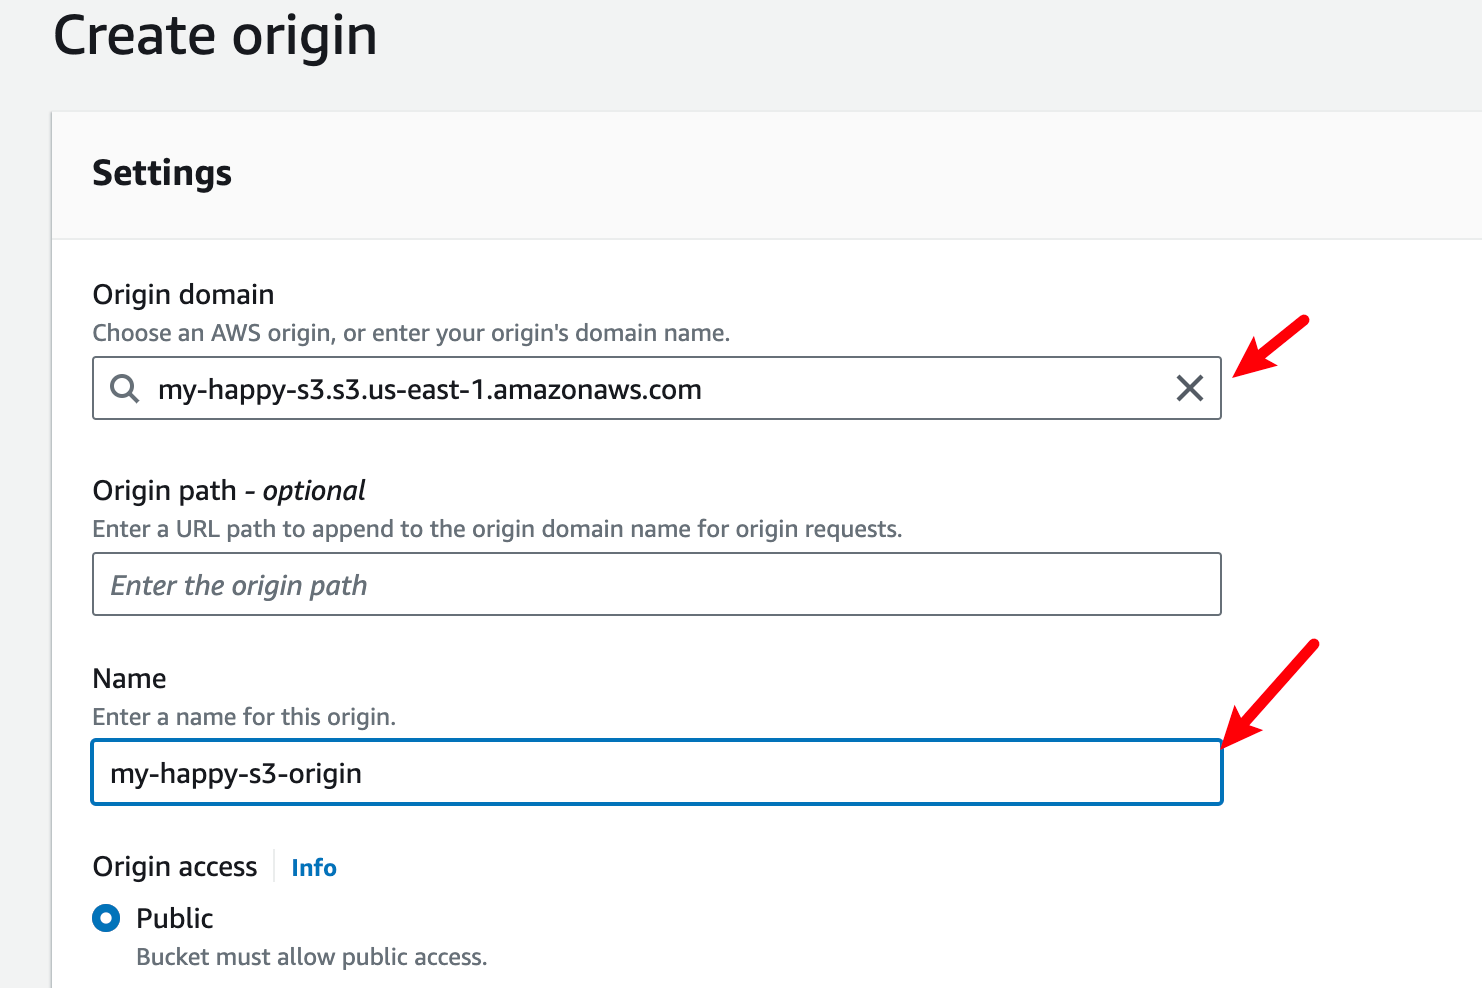Click the Origin access label

pos(175,866)
